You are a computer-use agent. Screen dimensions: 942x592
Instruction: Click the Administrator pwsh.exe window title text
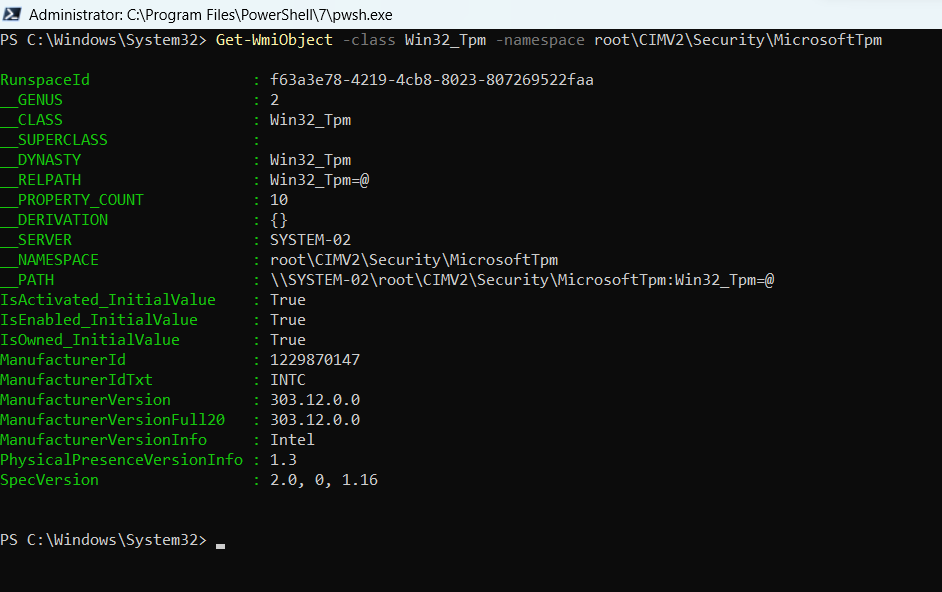point(210,15)
